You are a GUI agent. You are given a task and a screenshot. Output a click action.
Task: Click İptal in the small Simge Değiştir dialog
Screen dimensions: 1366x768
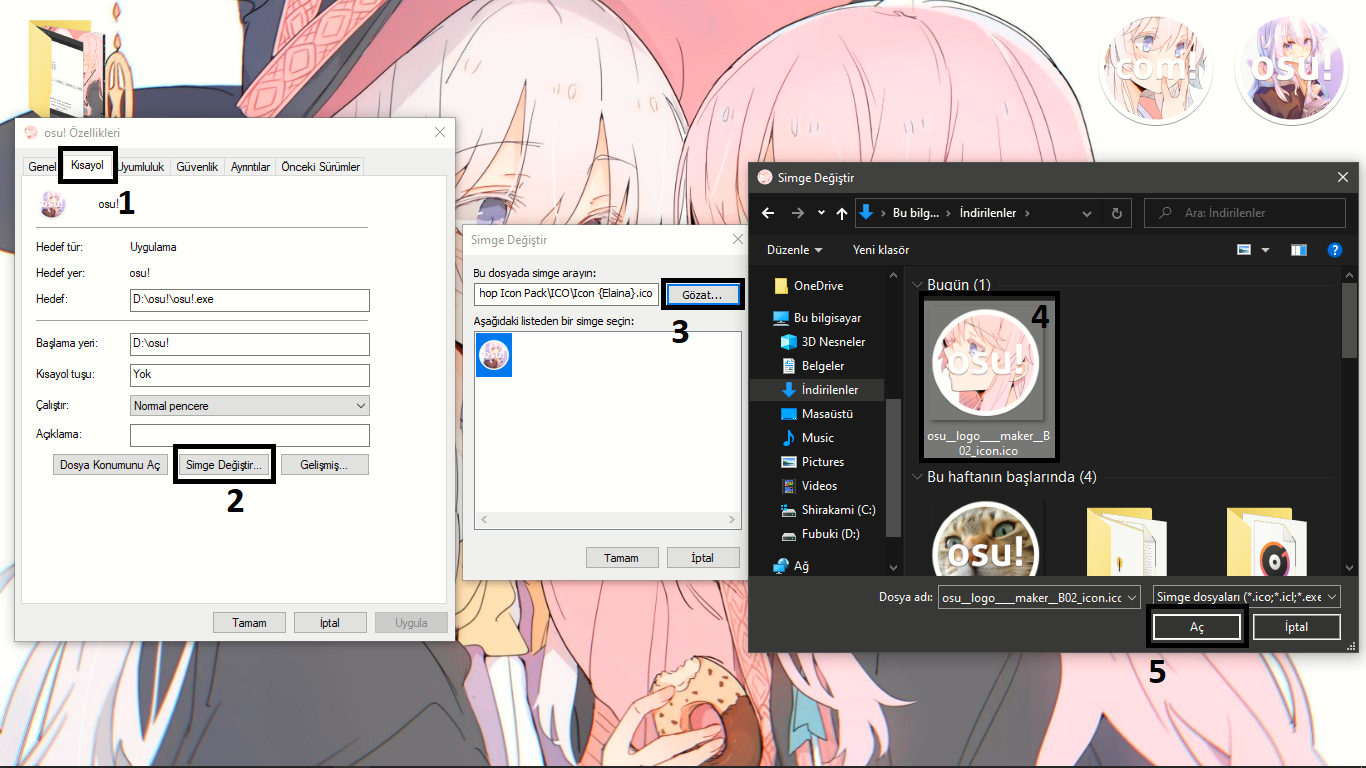click(x=703, y=558)
